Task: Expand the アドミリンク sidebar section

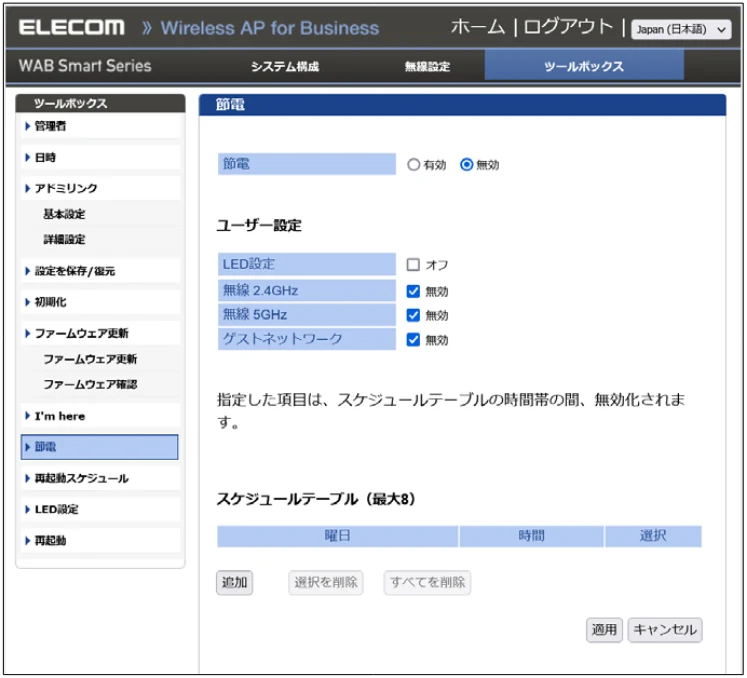Action: tap(100, 188)
